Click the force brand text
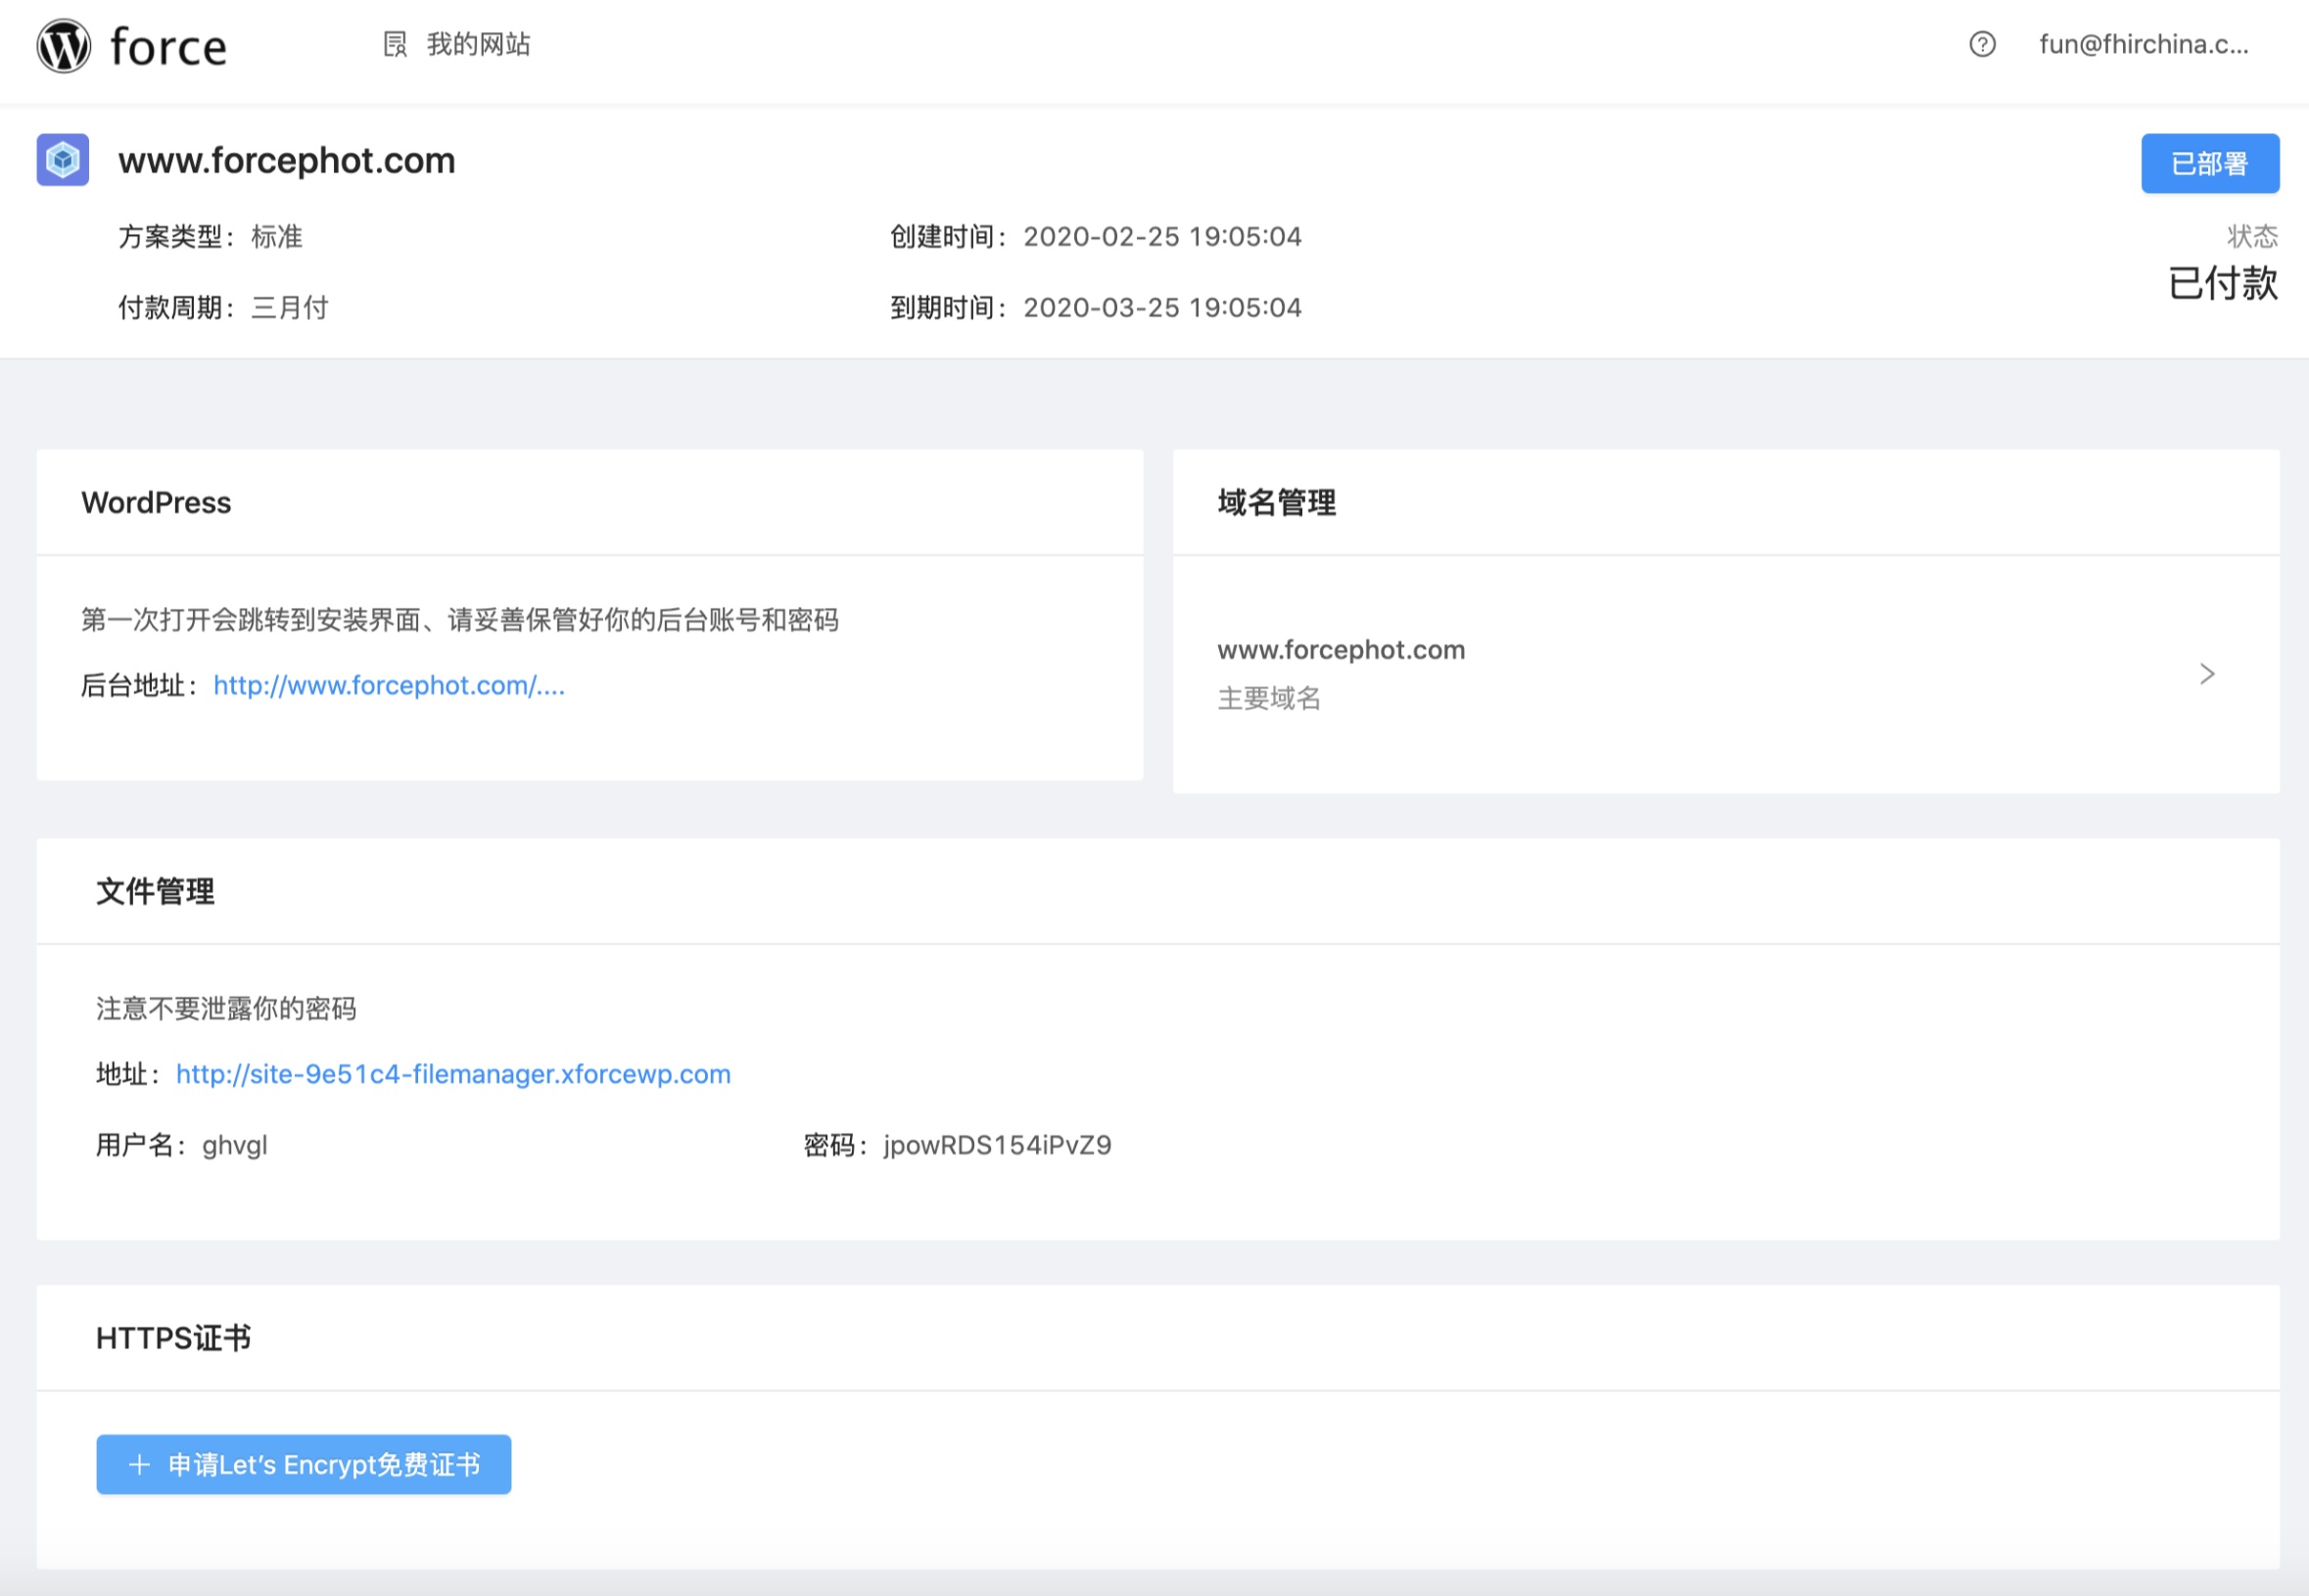The image size is (2309, 1596). pyautogui.click(x=168, y=47)
